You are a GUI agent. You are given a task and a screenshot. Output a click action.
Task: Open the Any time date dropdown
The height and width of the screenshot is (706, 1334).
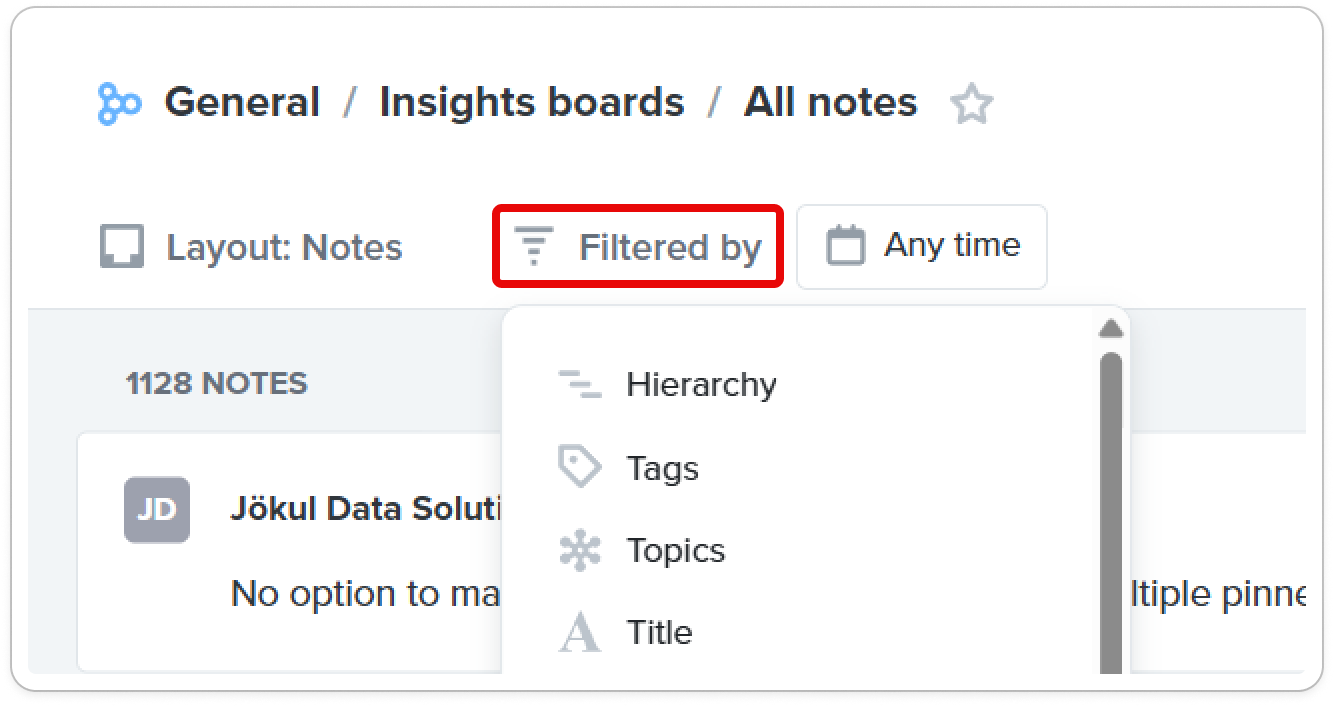click(x=922, y=246)
